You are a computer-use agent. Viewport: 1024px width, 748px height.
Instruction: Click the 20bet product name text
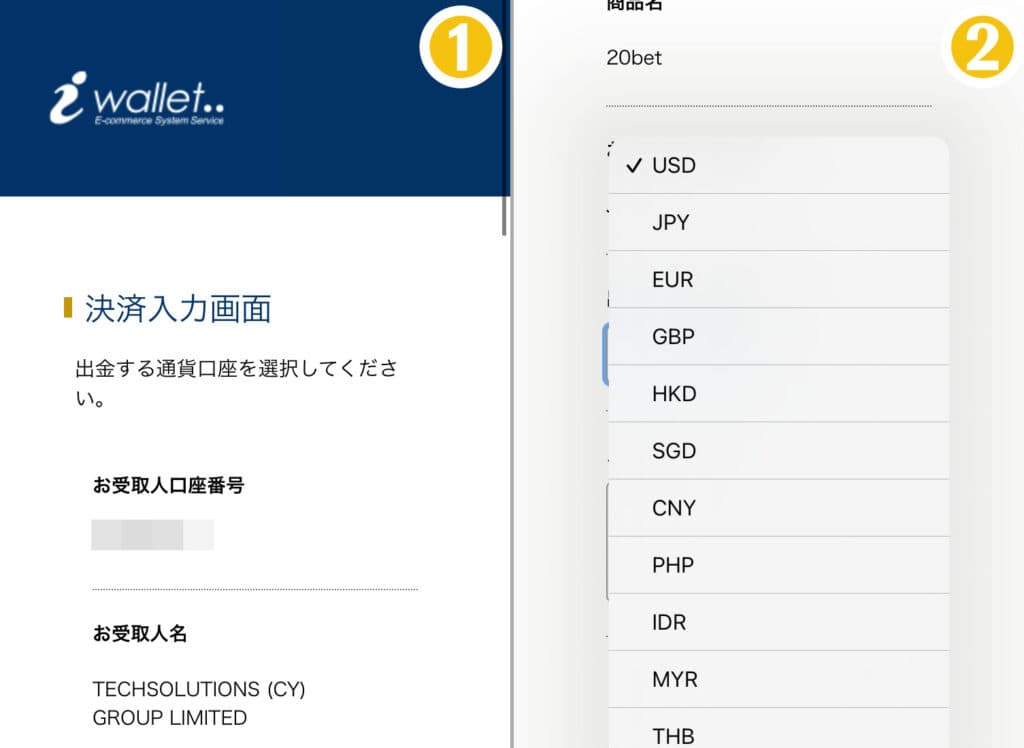coord(633,58)
